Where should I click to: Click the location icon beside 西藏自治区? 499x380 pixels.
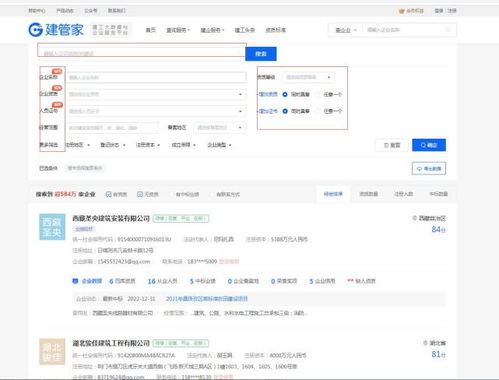coord(415,218)
